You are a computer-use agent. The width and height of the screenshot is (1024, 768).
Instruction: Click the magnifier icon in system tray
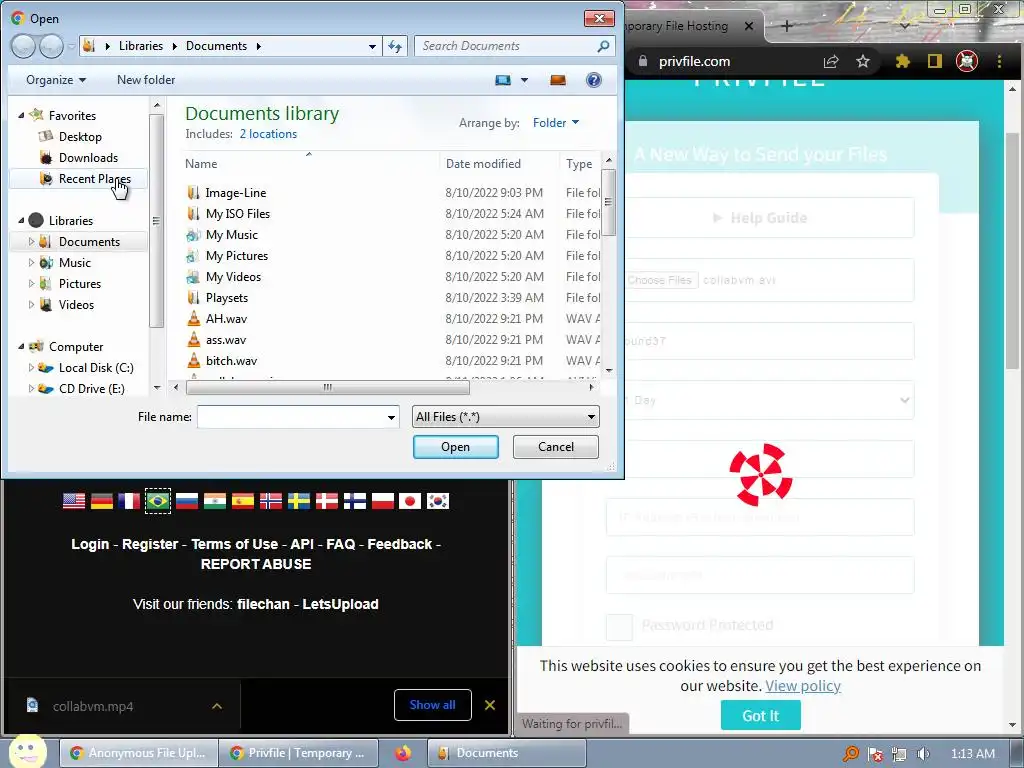pyautogui.click(x=850, y=754)
